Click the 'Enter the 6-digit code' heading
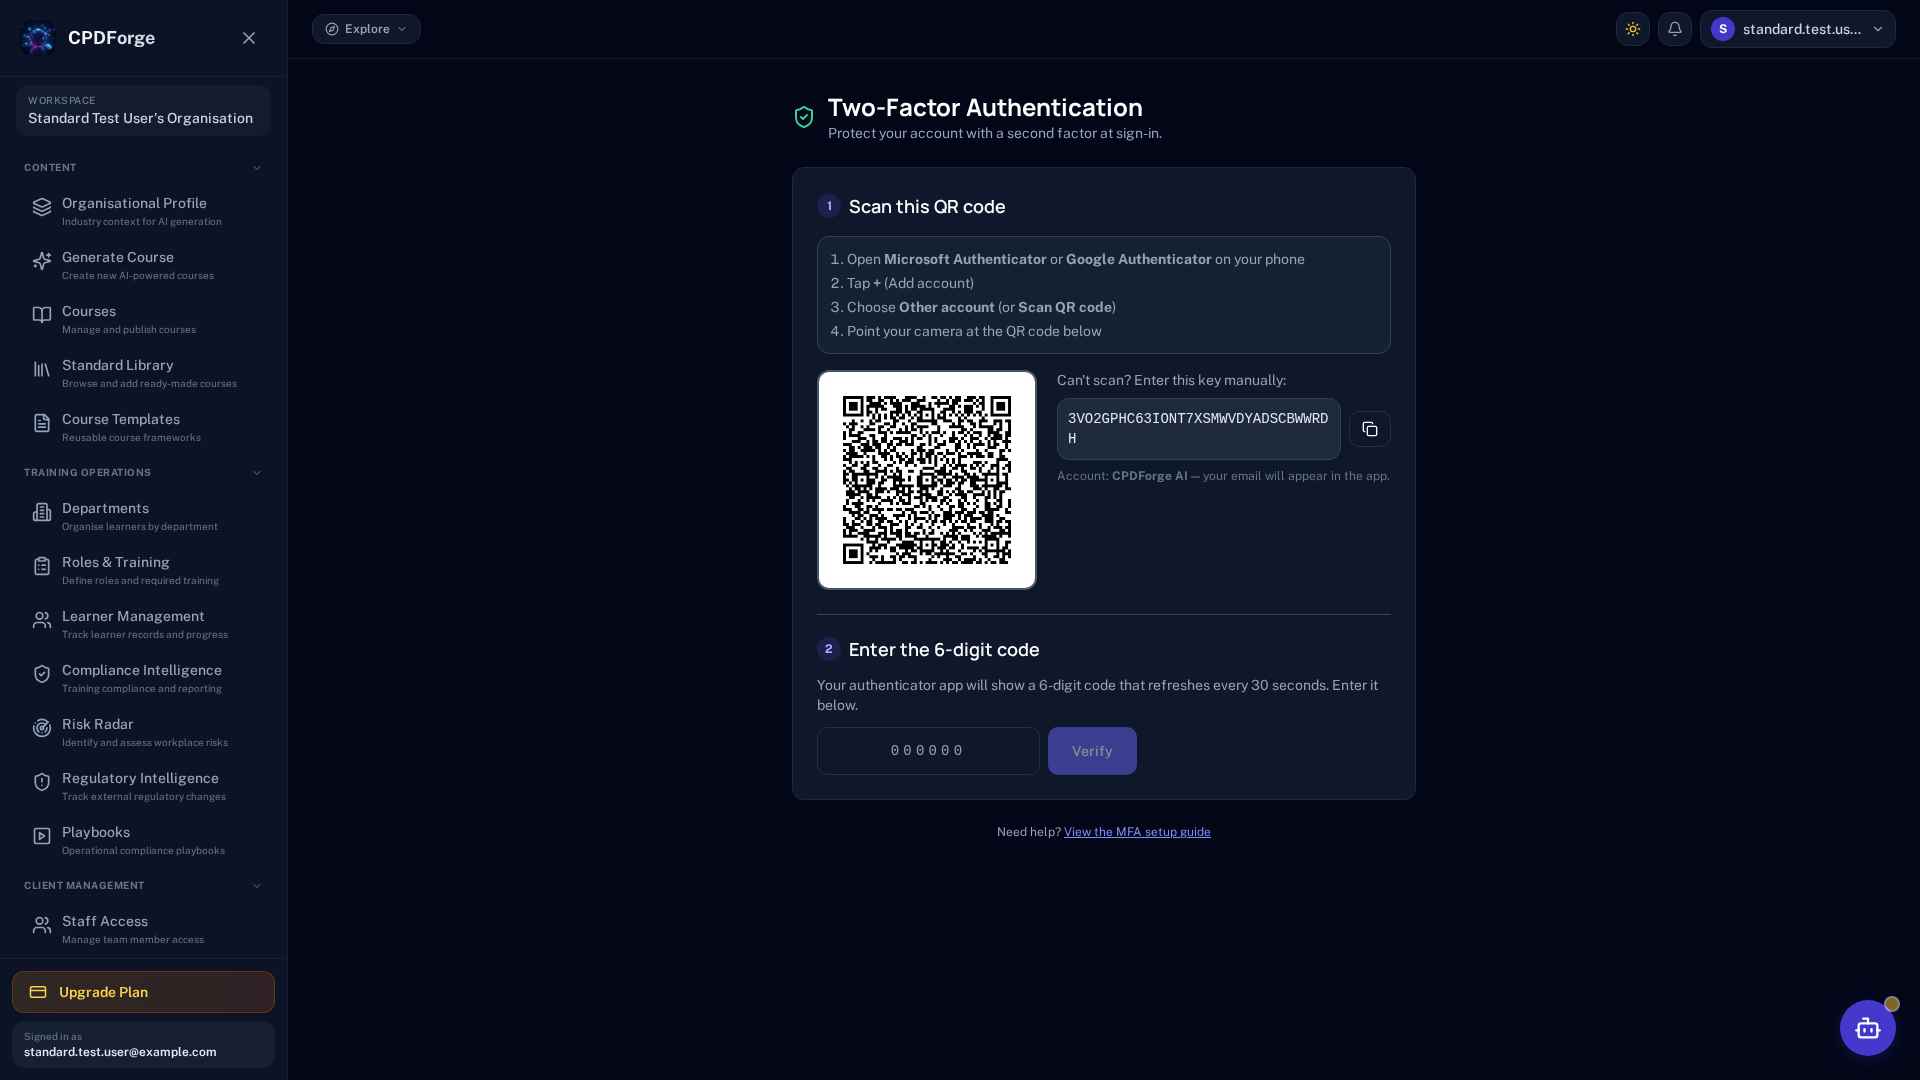The width and height of the screenshot is (1920, 1080). [x=944, y=650]
